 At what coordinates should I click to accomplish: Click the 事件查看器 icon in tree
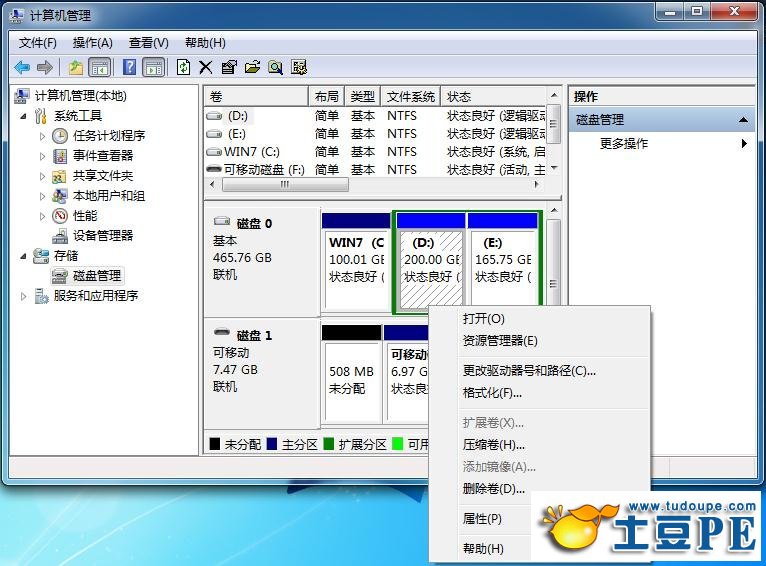[x=60, y=156]
